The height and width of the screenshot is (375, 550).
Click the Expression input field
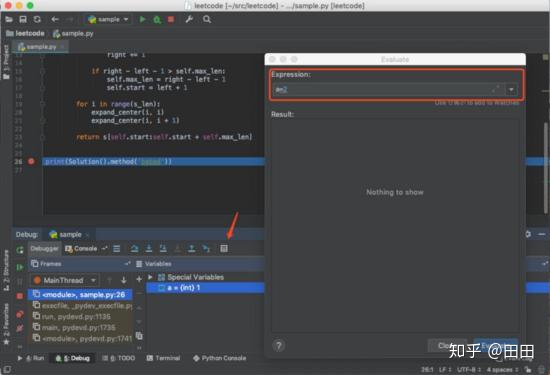[x=388, y=90]
